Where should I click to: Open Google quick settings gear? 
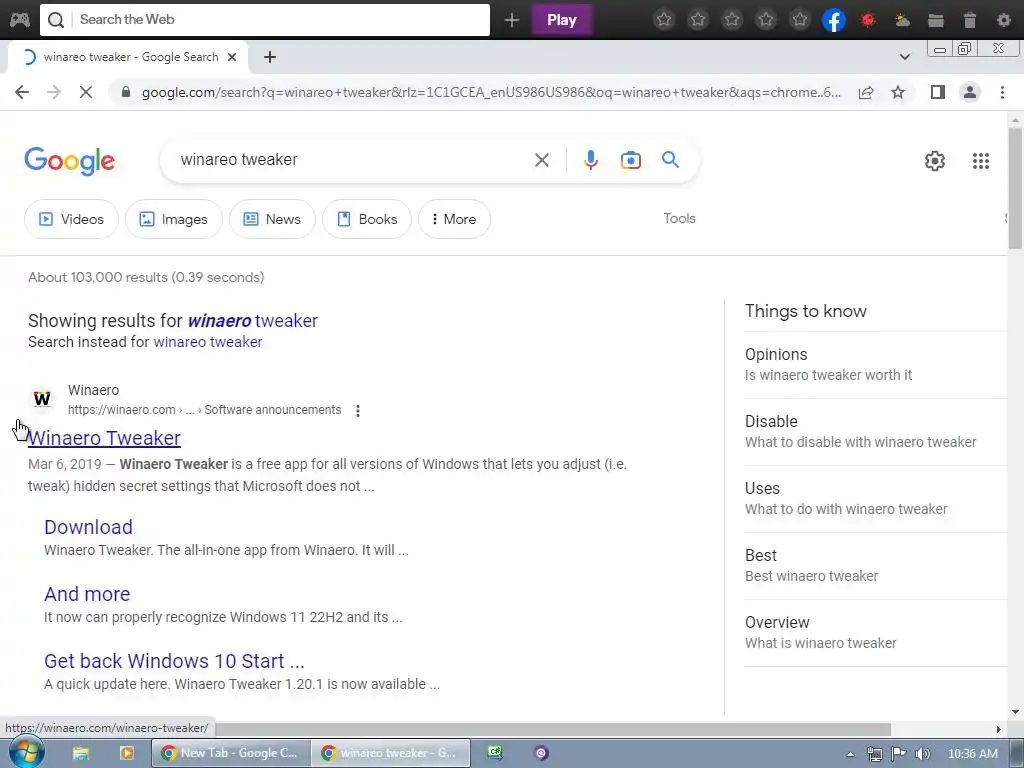click(x=935, y=161)
